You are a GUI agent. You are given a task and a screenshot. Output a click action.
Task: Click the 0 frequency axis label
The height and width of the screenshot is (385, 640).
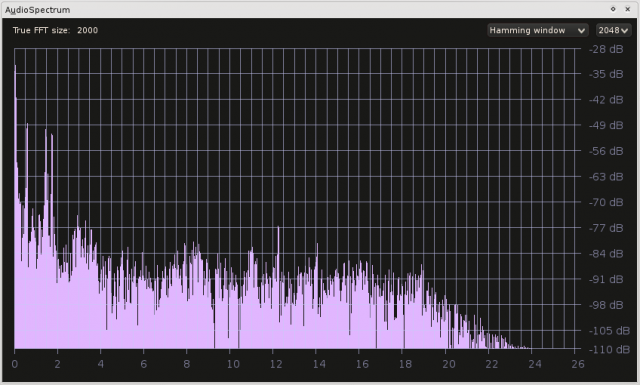tap(15, 364)
